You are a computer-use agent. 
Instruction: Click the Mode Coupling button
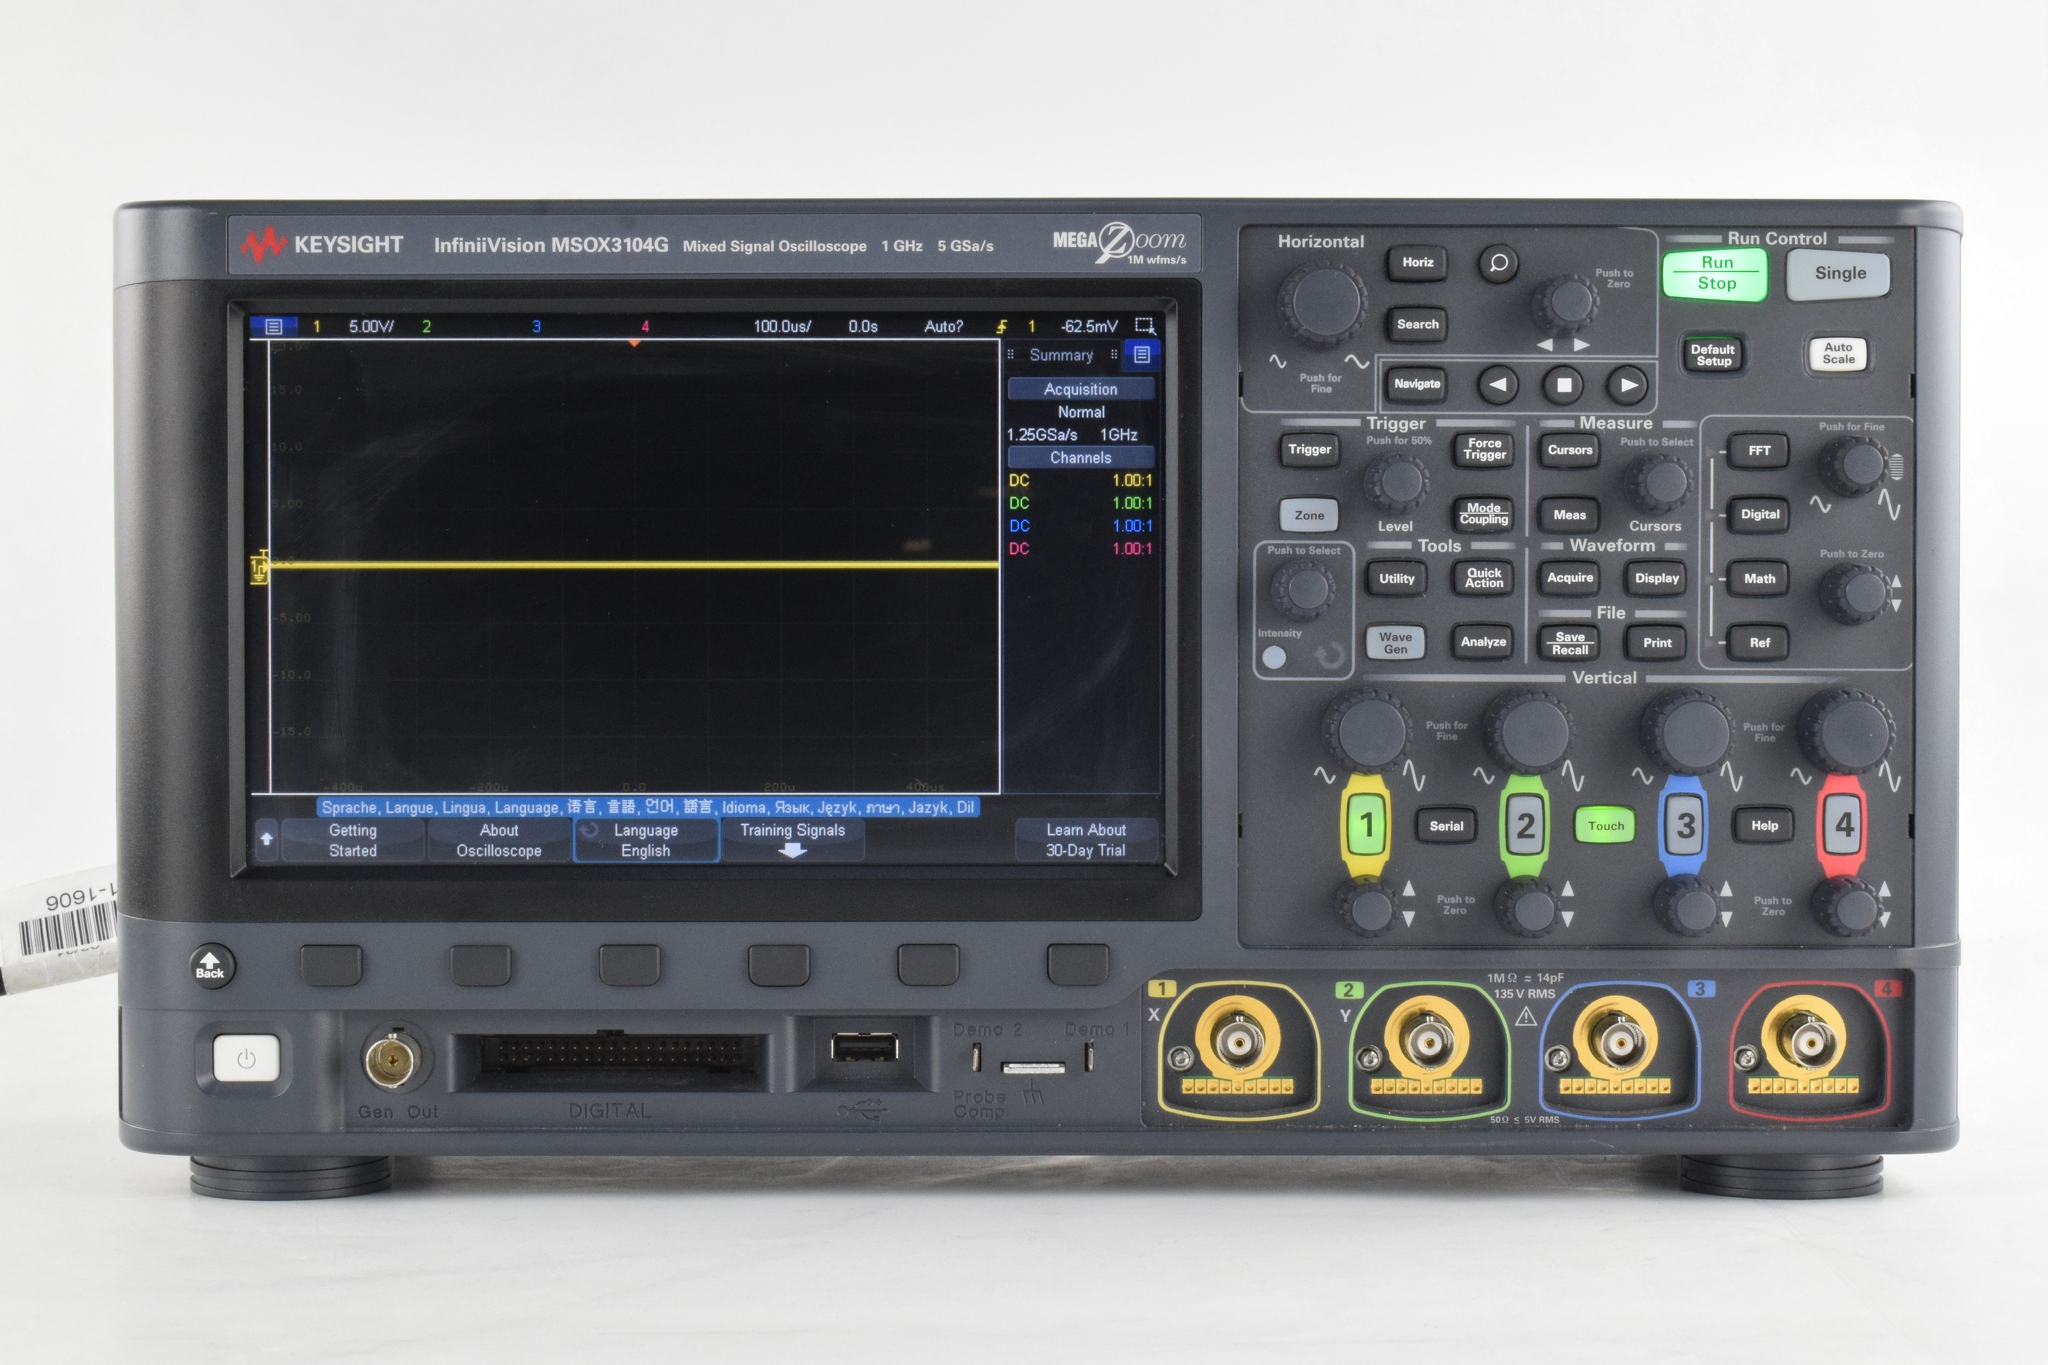1484,514
